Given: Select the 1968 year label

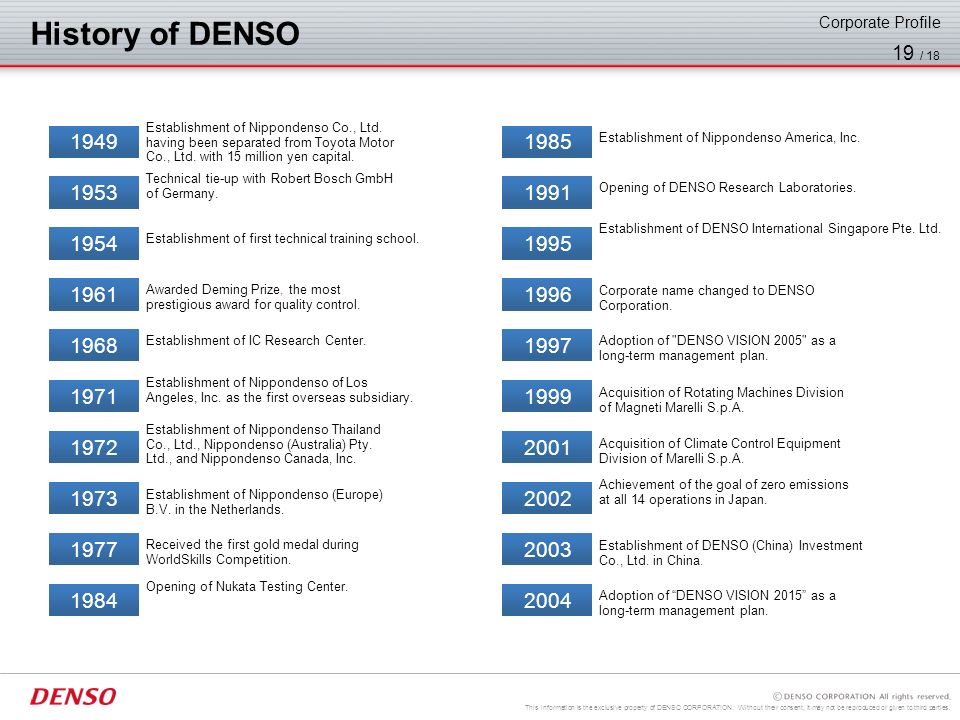Looking at the screenshot, I should click(94, 345).
